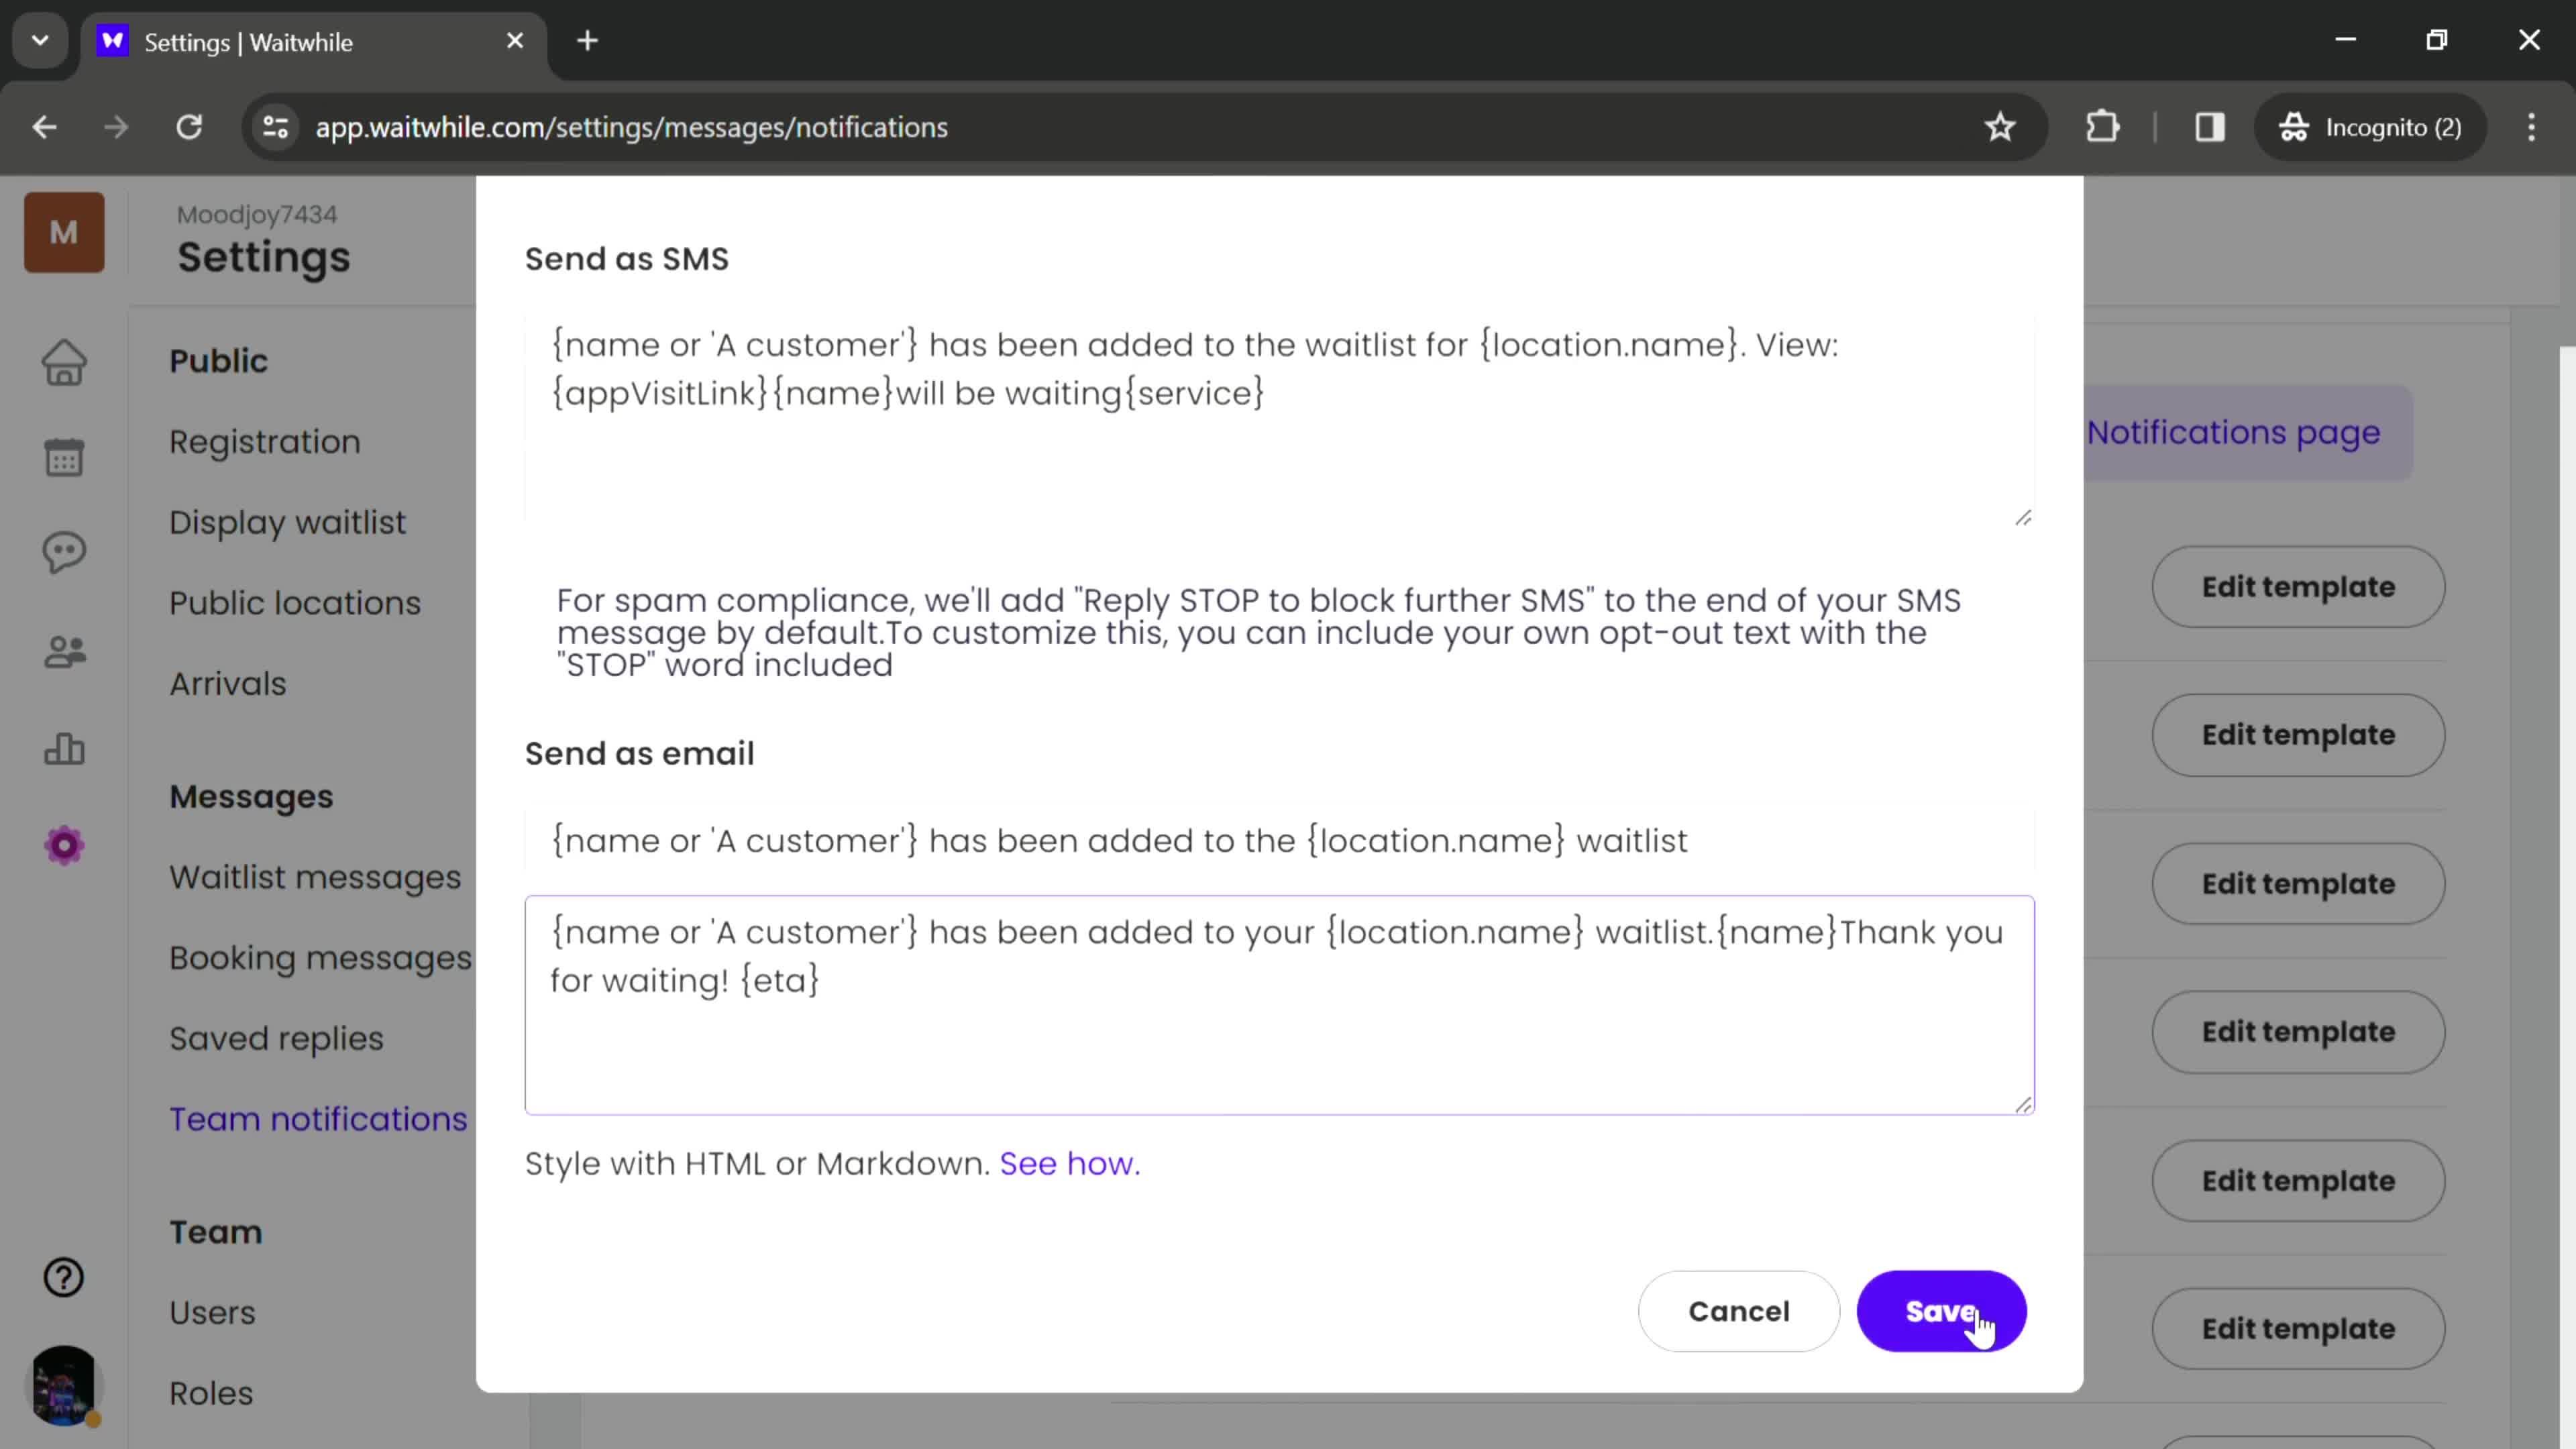The width and height of the screenshot is (2576, 1449).
Task: View site information icon in address bar
Action: 275,127
